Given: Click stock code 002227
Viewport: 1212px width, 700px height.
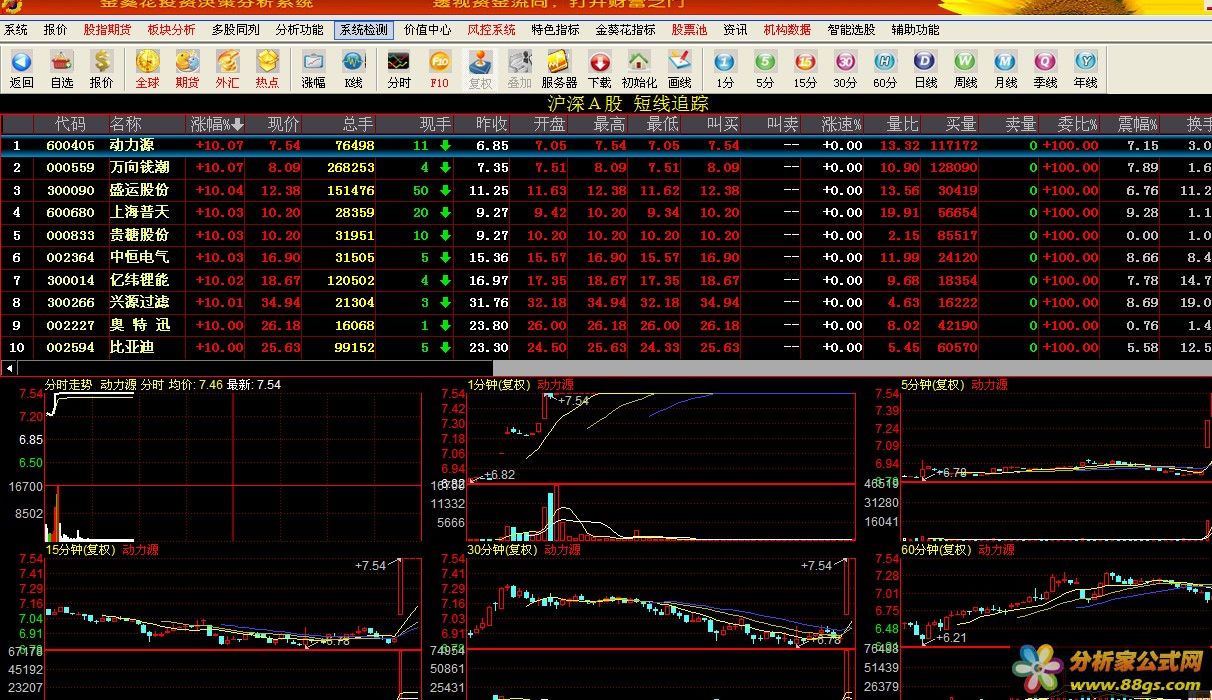Looking at the screenshot, I should (x=70, y=325).
